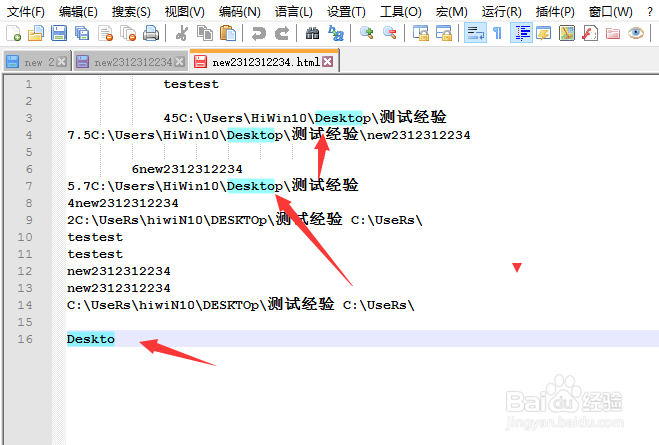Click '6new2312312234' text on line 6

(187, 169)
